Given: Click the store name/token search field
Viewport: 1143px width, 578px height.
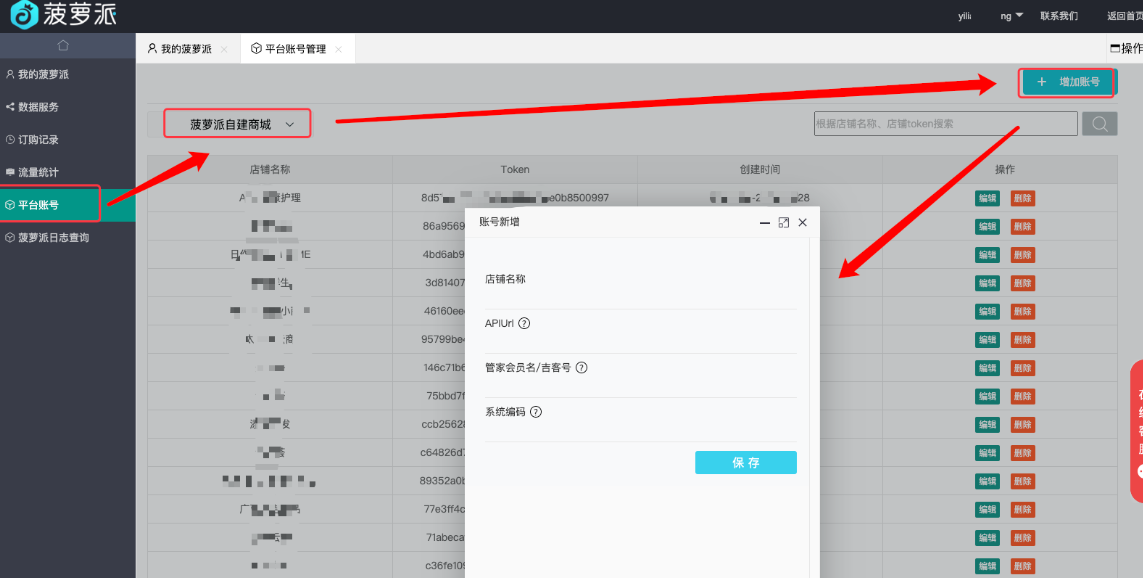Looking at the screenshot, I should click(x=944, y=124).
